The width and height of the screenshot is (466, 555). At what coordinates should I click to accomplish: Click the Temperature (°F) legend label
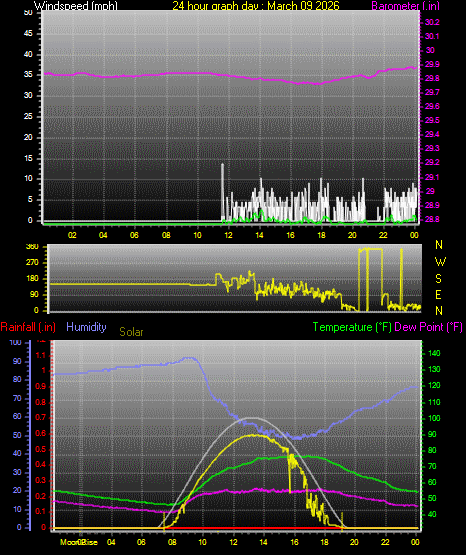[x=352, y=327]
